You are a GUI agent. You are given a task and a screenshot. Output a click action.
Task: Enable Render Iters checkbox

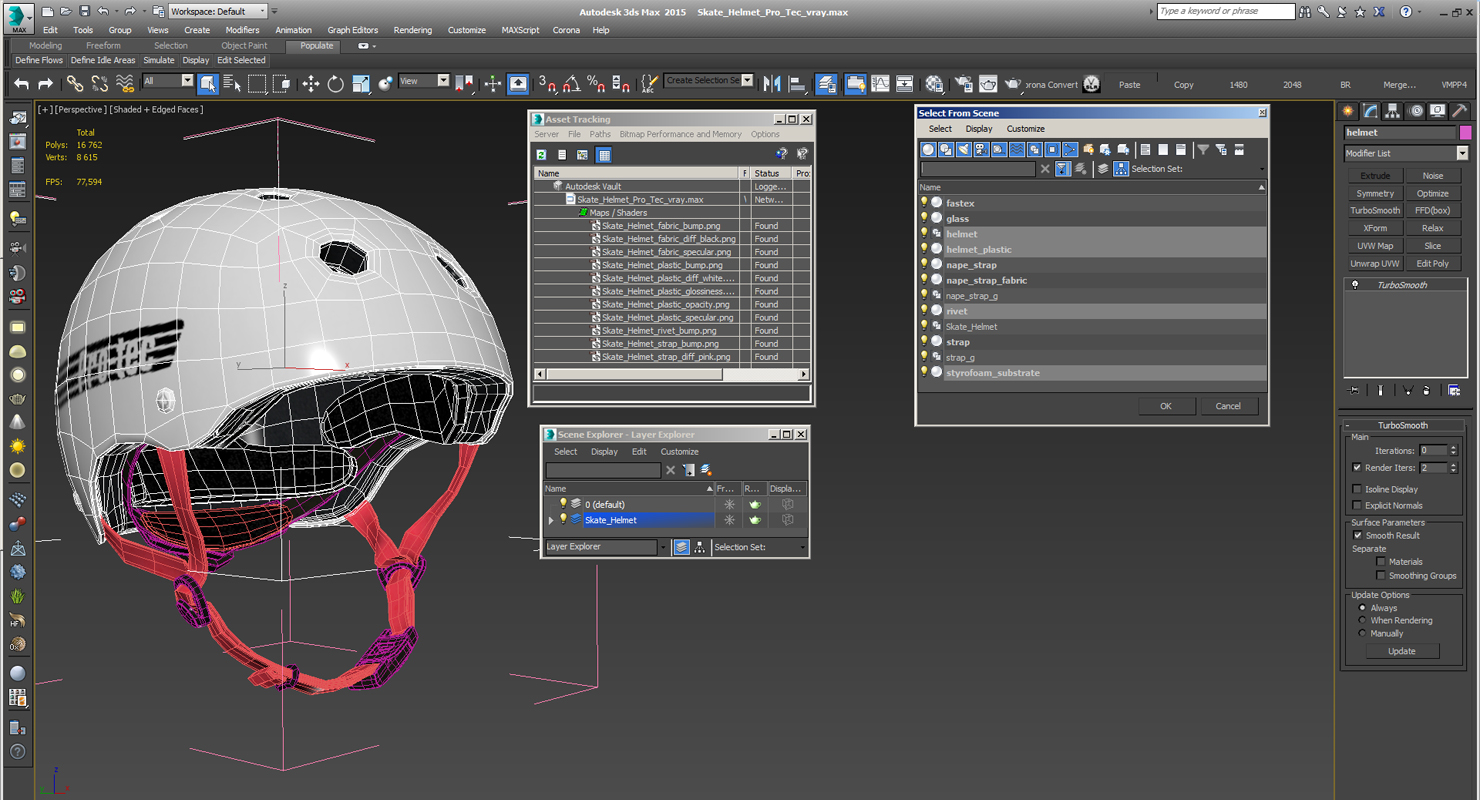click(x=1357, y=467)
